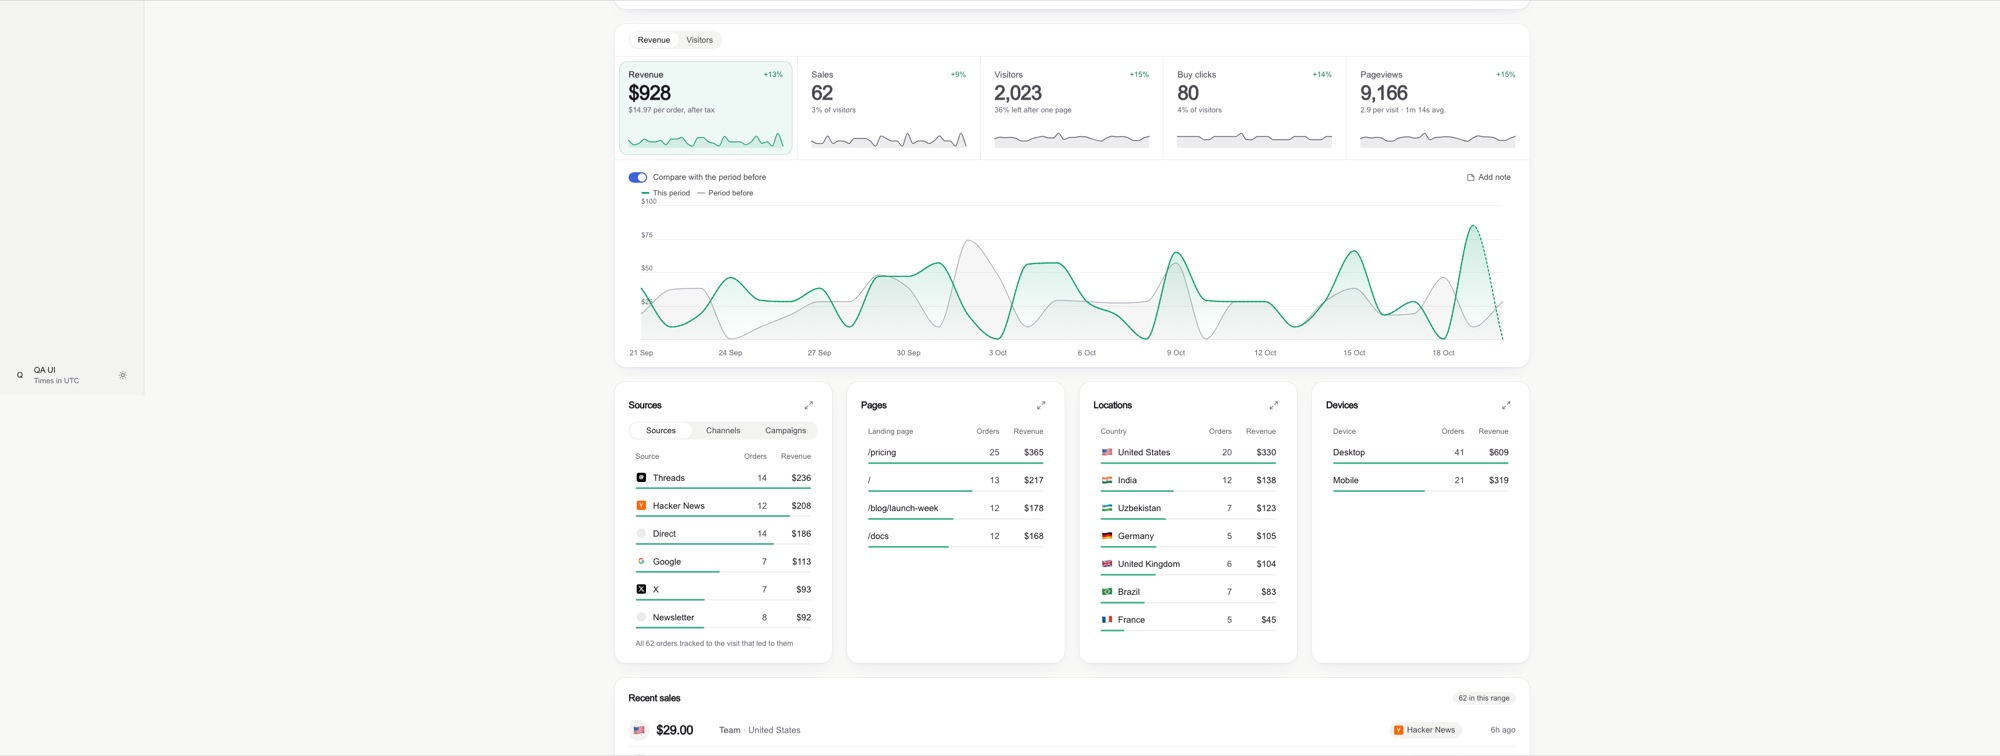Click the QA UI workspace name in sidebar
The image size is (2000, 756).
(x=45, y=370)
